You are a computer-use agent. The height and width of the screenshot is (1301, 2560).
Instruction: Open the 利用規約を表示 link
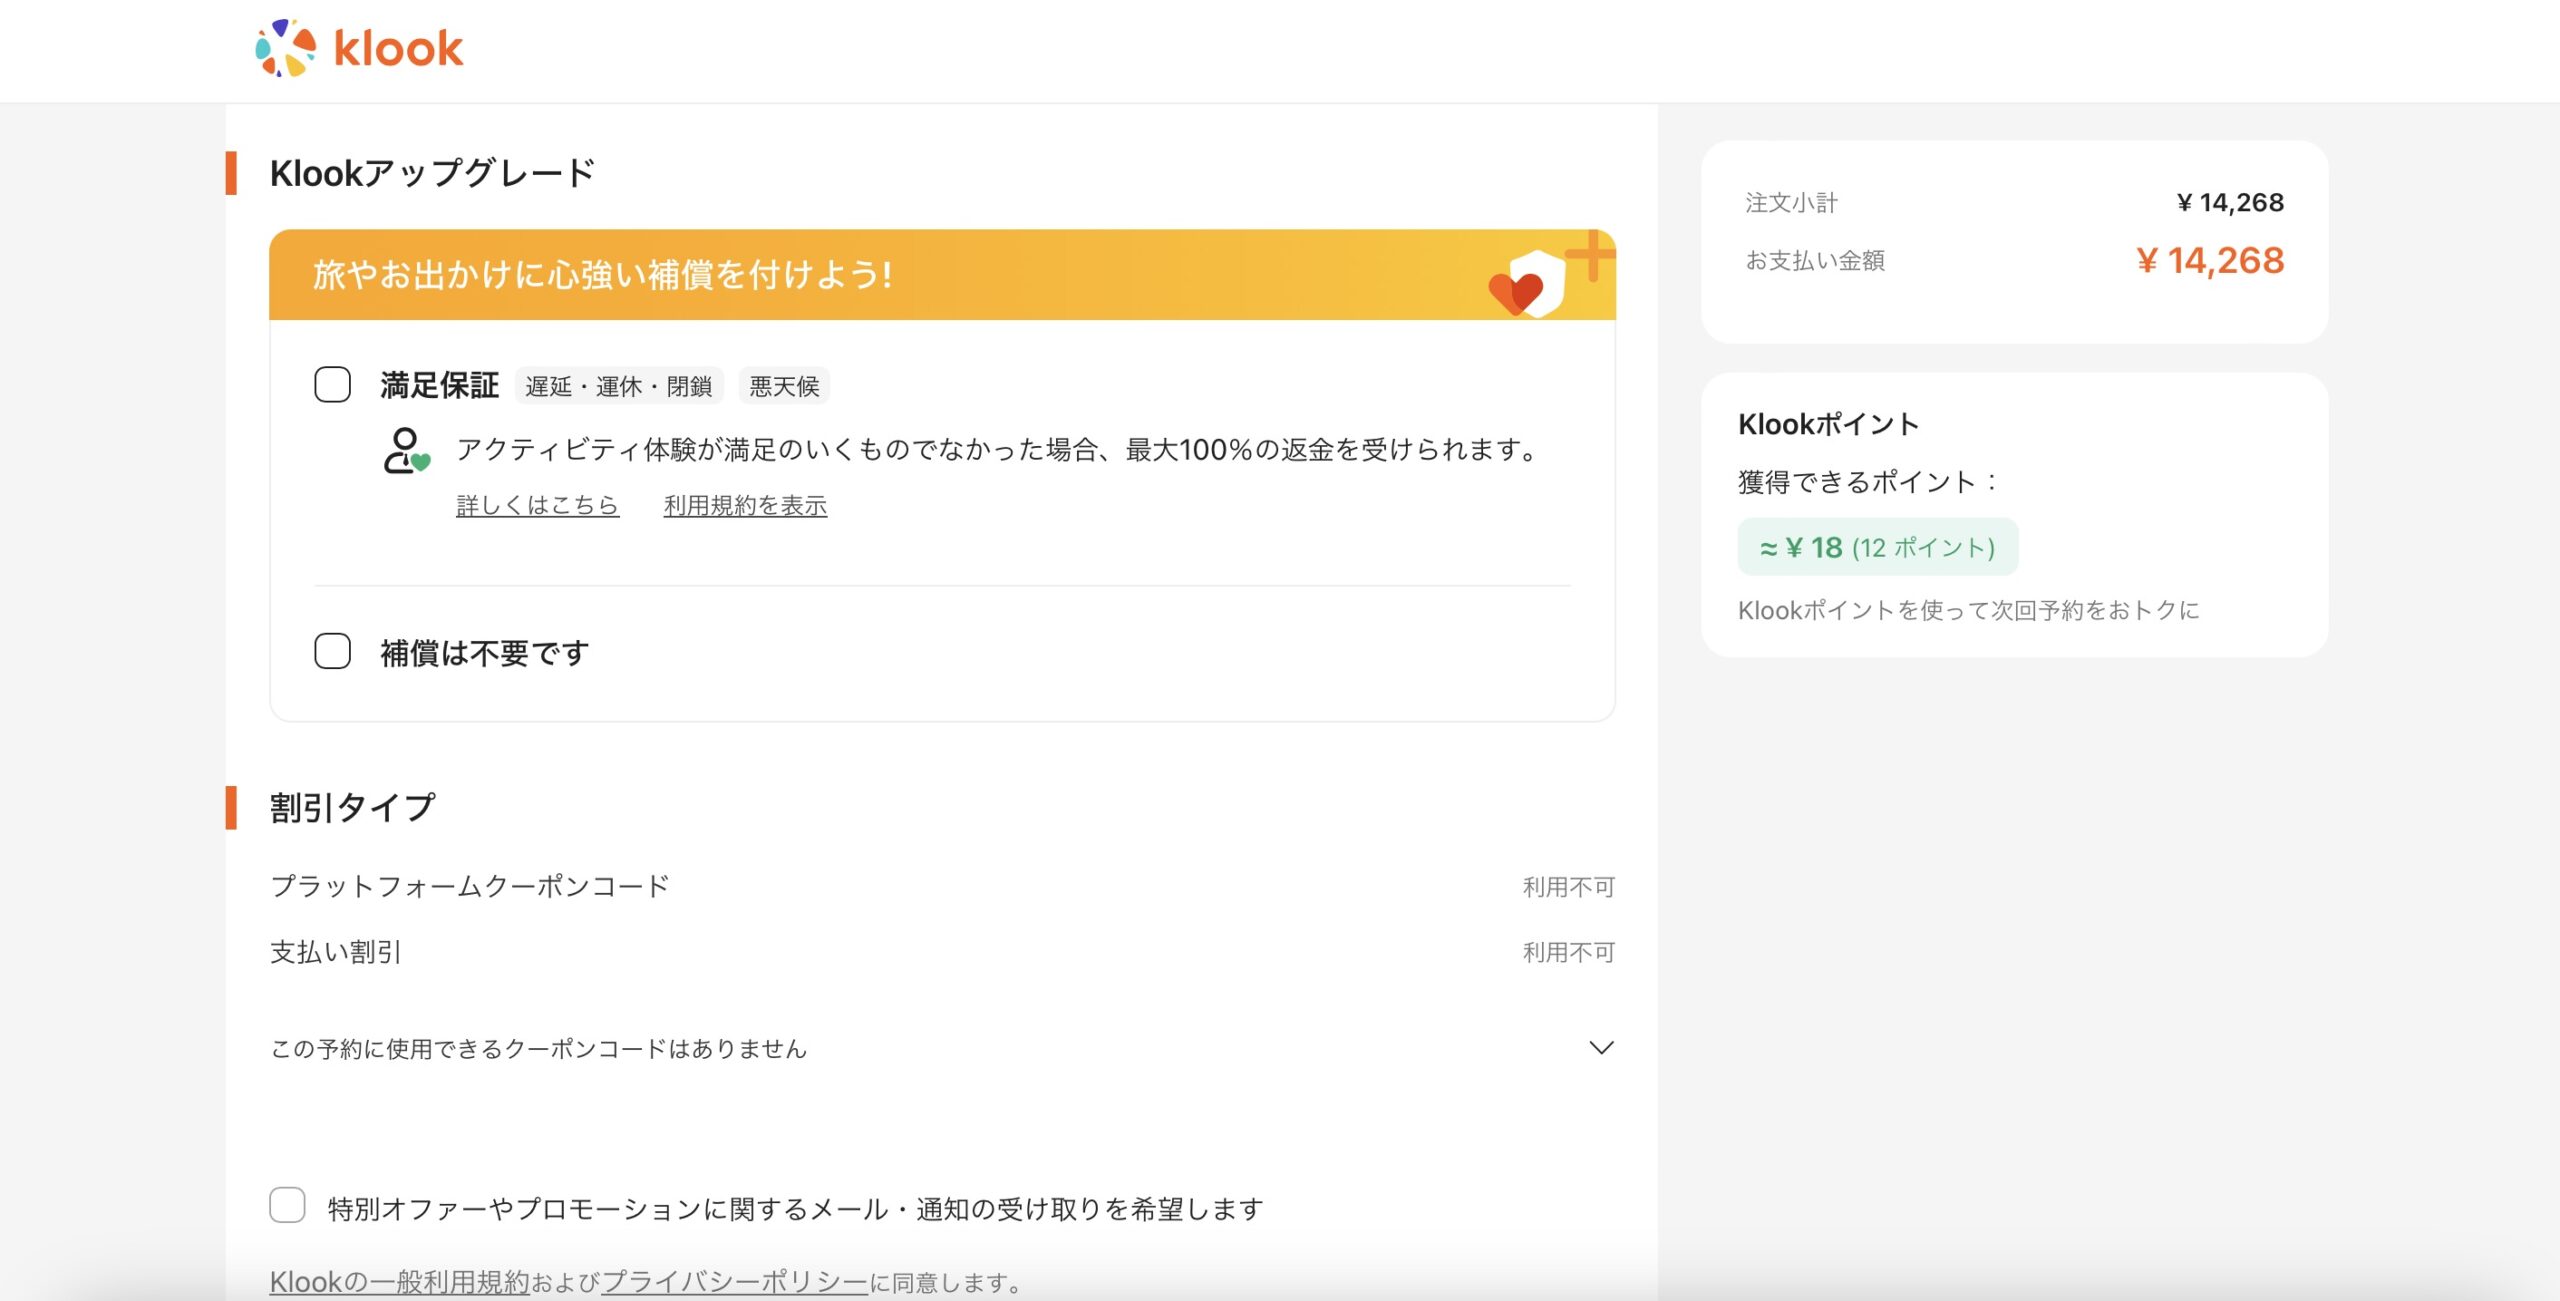[x=745, y=506]
